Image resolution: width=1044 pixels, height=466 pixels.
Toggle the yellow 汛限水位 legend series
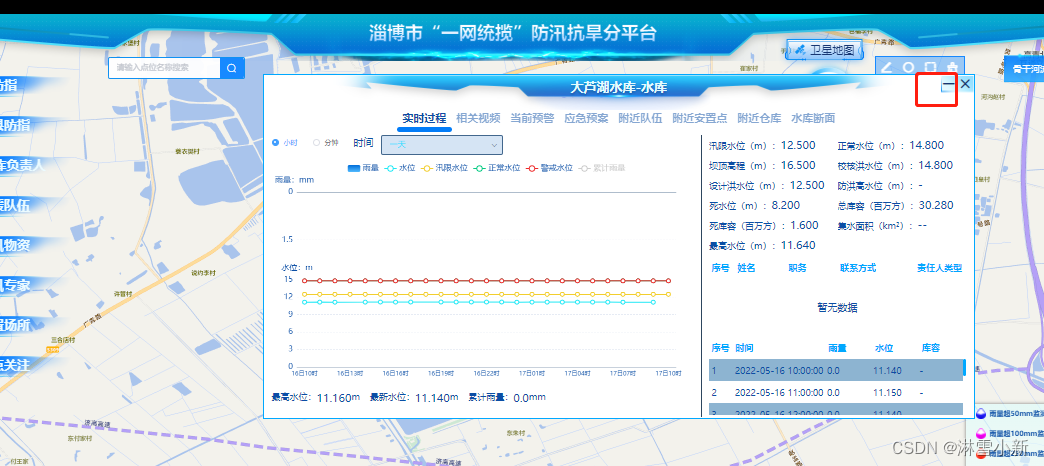click(445, 168)
